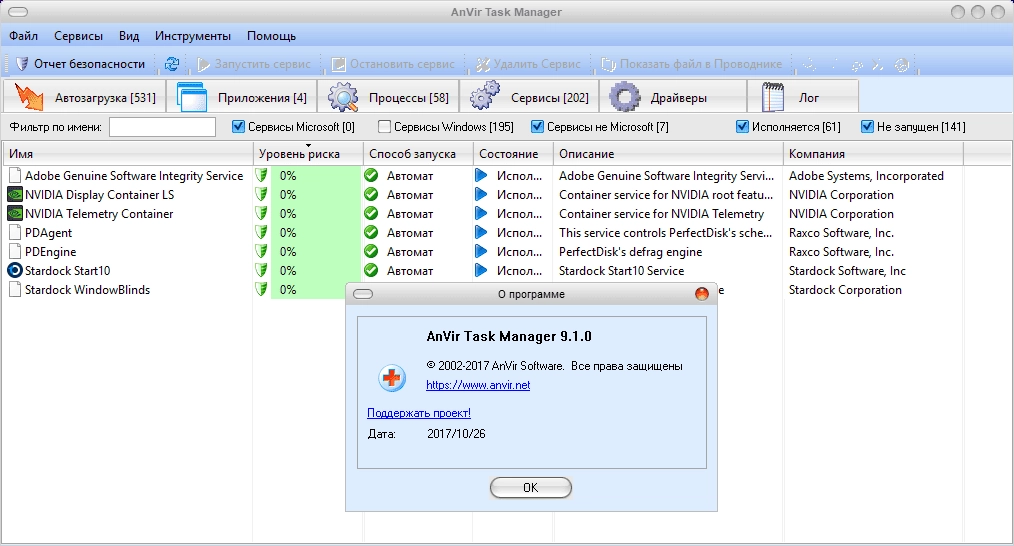Open the Помощь menu
The image size is (1014, 546).
(272, 36)
